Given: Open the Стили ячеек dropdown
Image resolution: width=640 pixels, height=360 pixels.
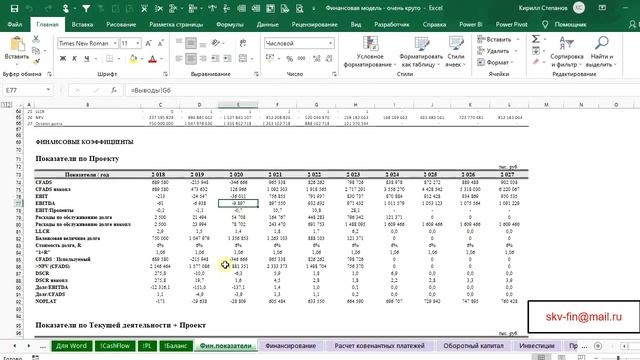Looking at the screenshot, I should [456, 51].
